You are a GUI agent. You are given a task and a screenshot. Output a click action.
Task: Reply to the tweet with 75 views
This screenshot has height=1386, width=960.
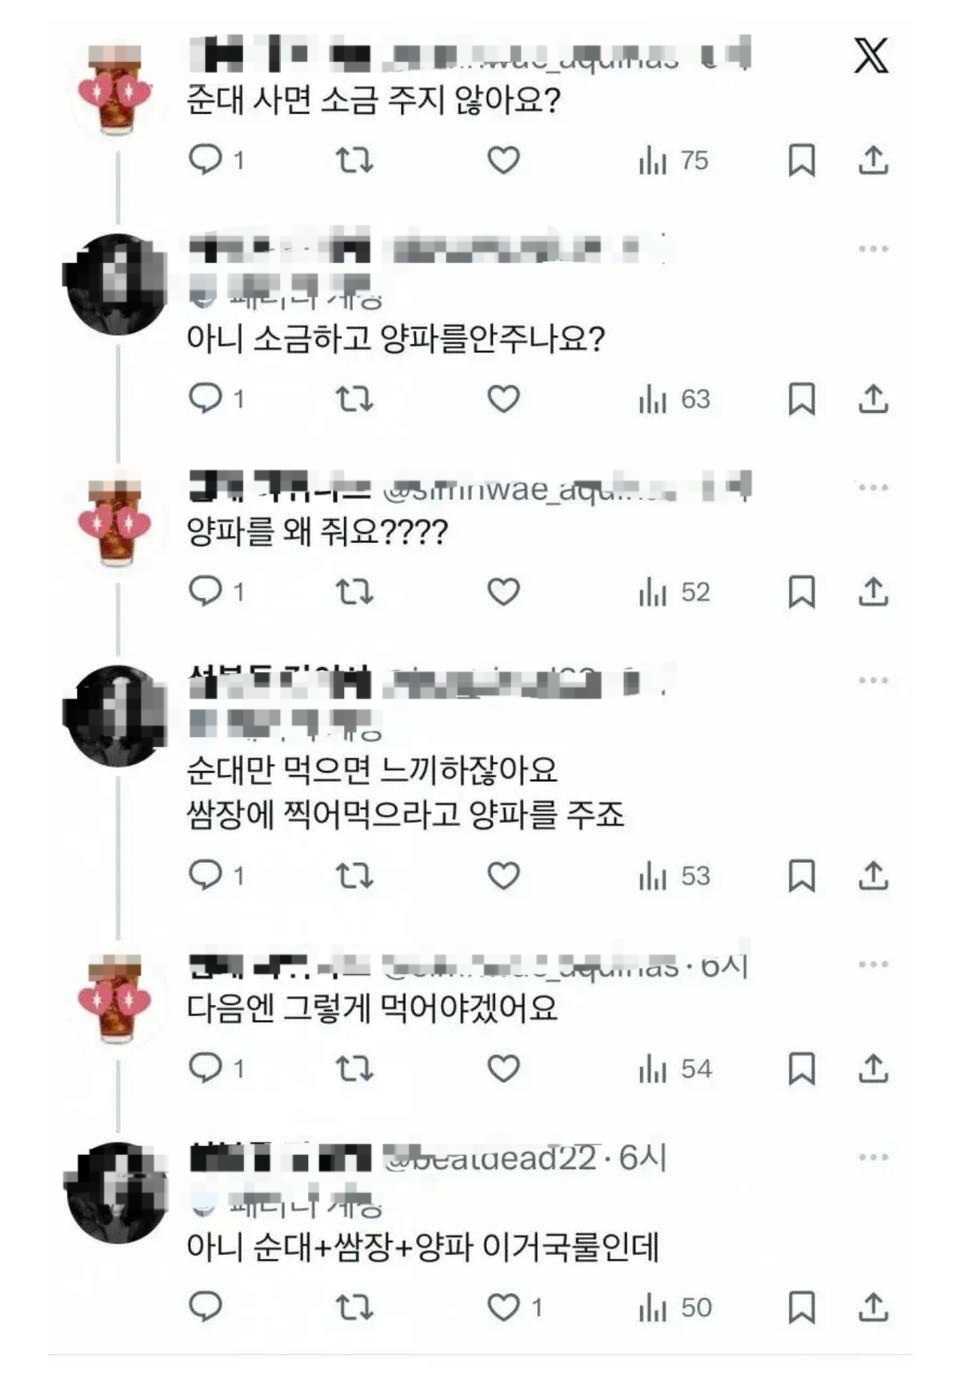coord(205,160)
